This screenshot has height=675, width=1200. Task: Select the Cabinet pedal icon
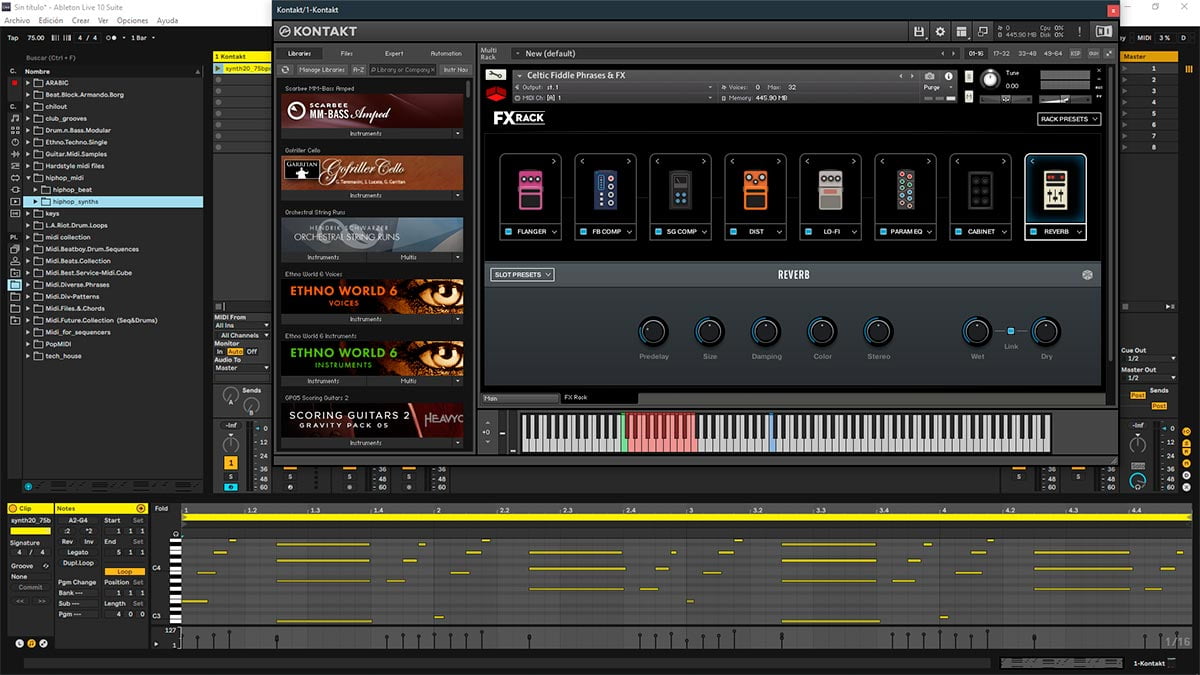[980, 189]
